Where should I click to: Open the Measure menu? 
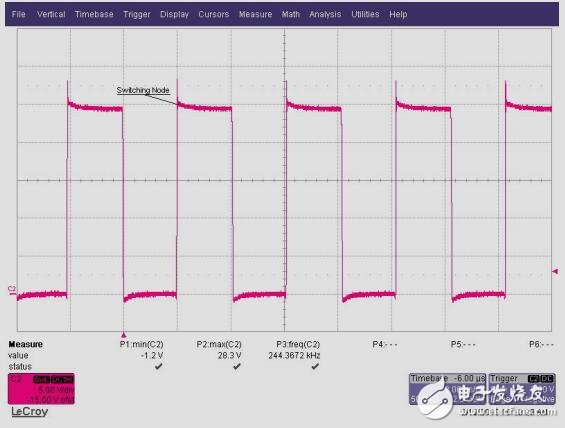coord(255,14)
